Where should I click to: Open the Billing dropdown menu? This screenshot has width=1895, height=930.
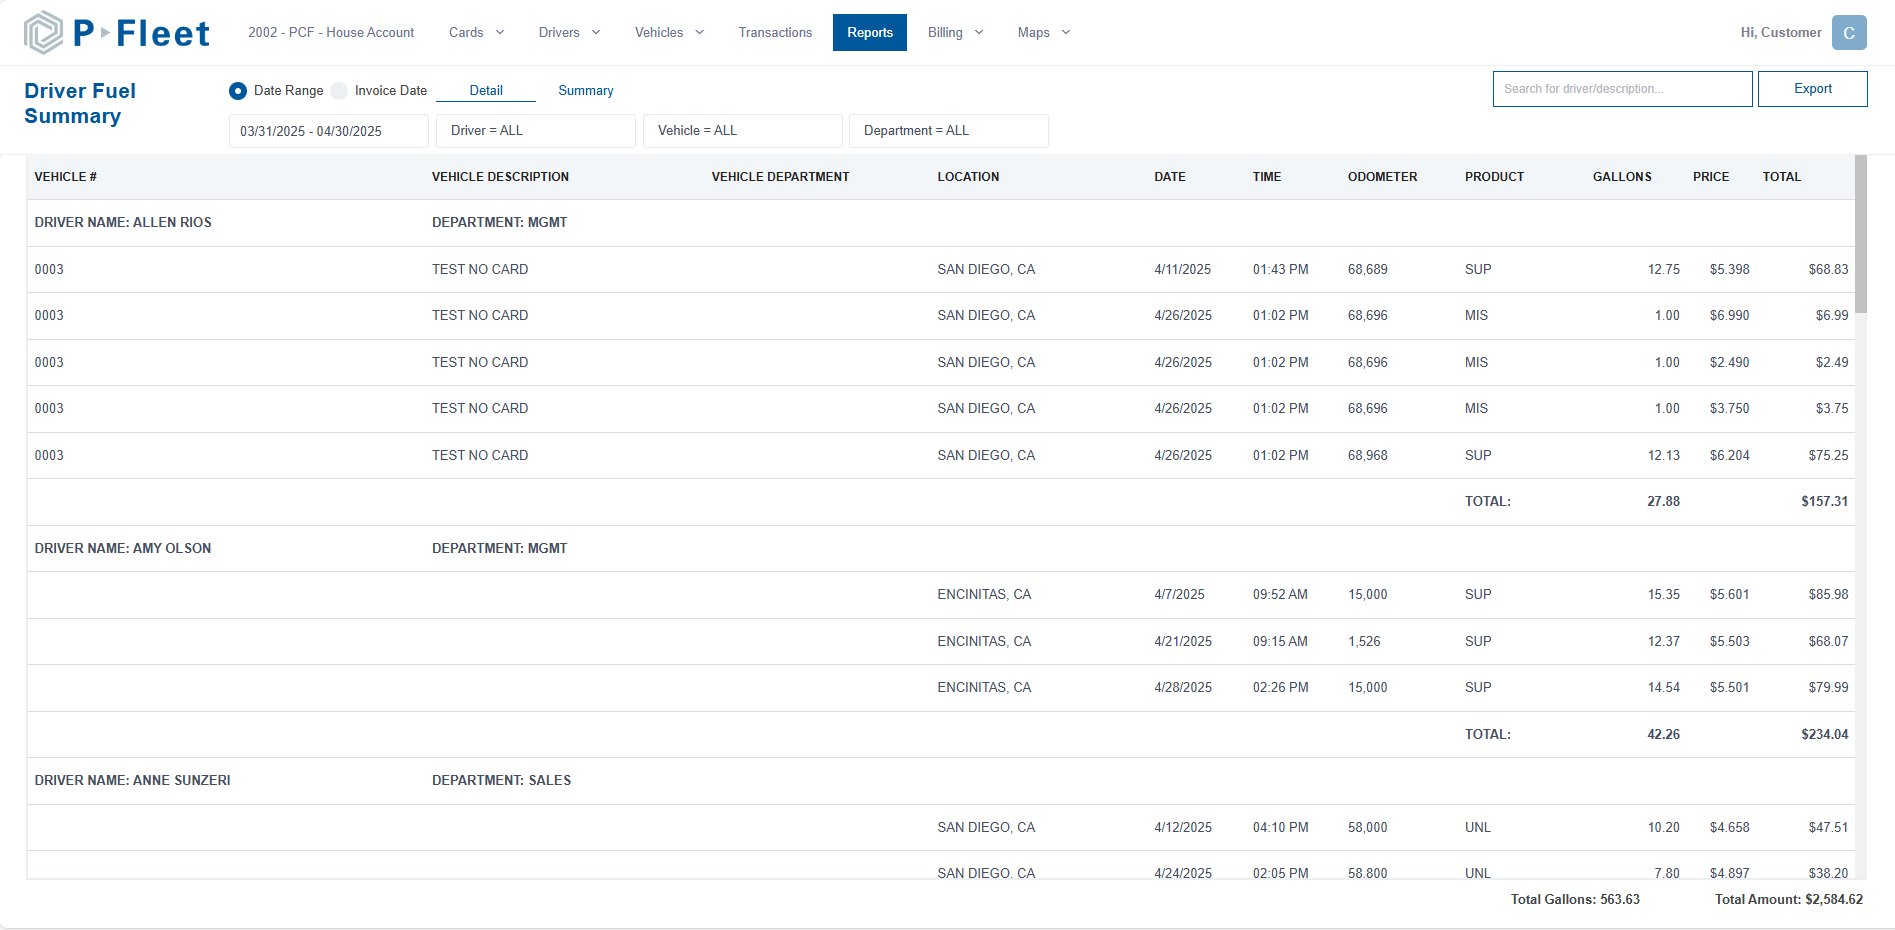(954, 32)
